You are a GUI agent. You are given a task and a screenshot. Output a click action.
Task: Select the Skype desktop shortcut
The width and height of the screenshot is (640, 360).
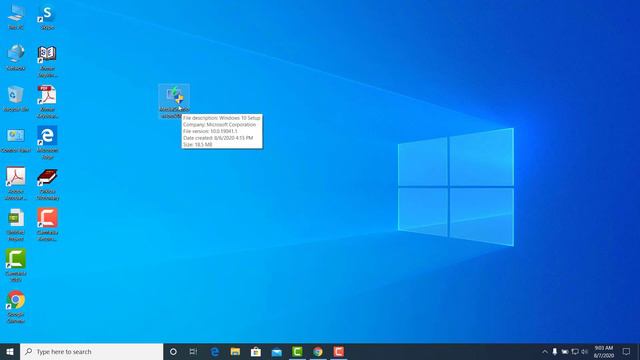pos(47,17)
